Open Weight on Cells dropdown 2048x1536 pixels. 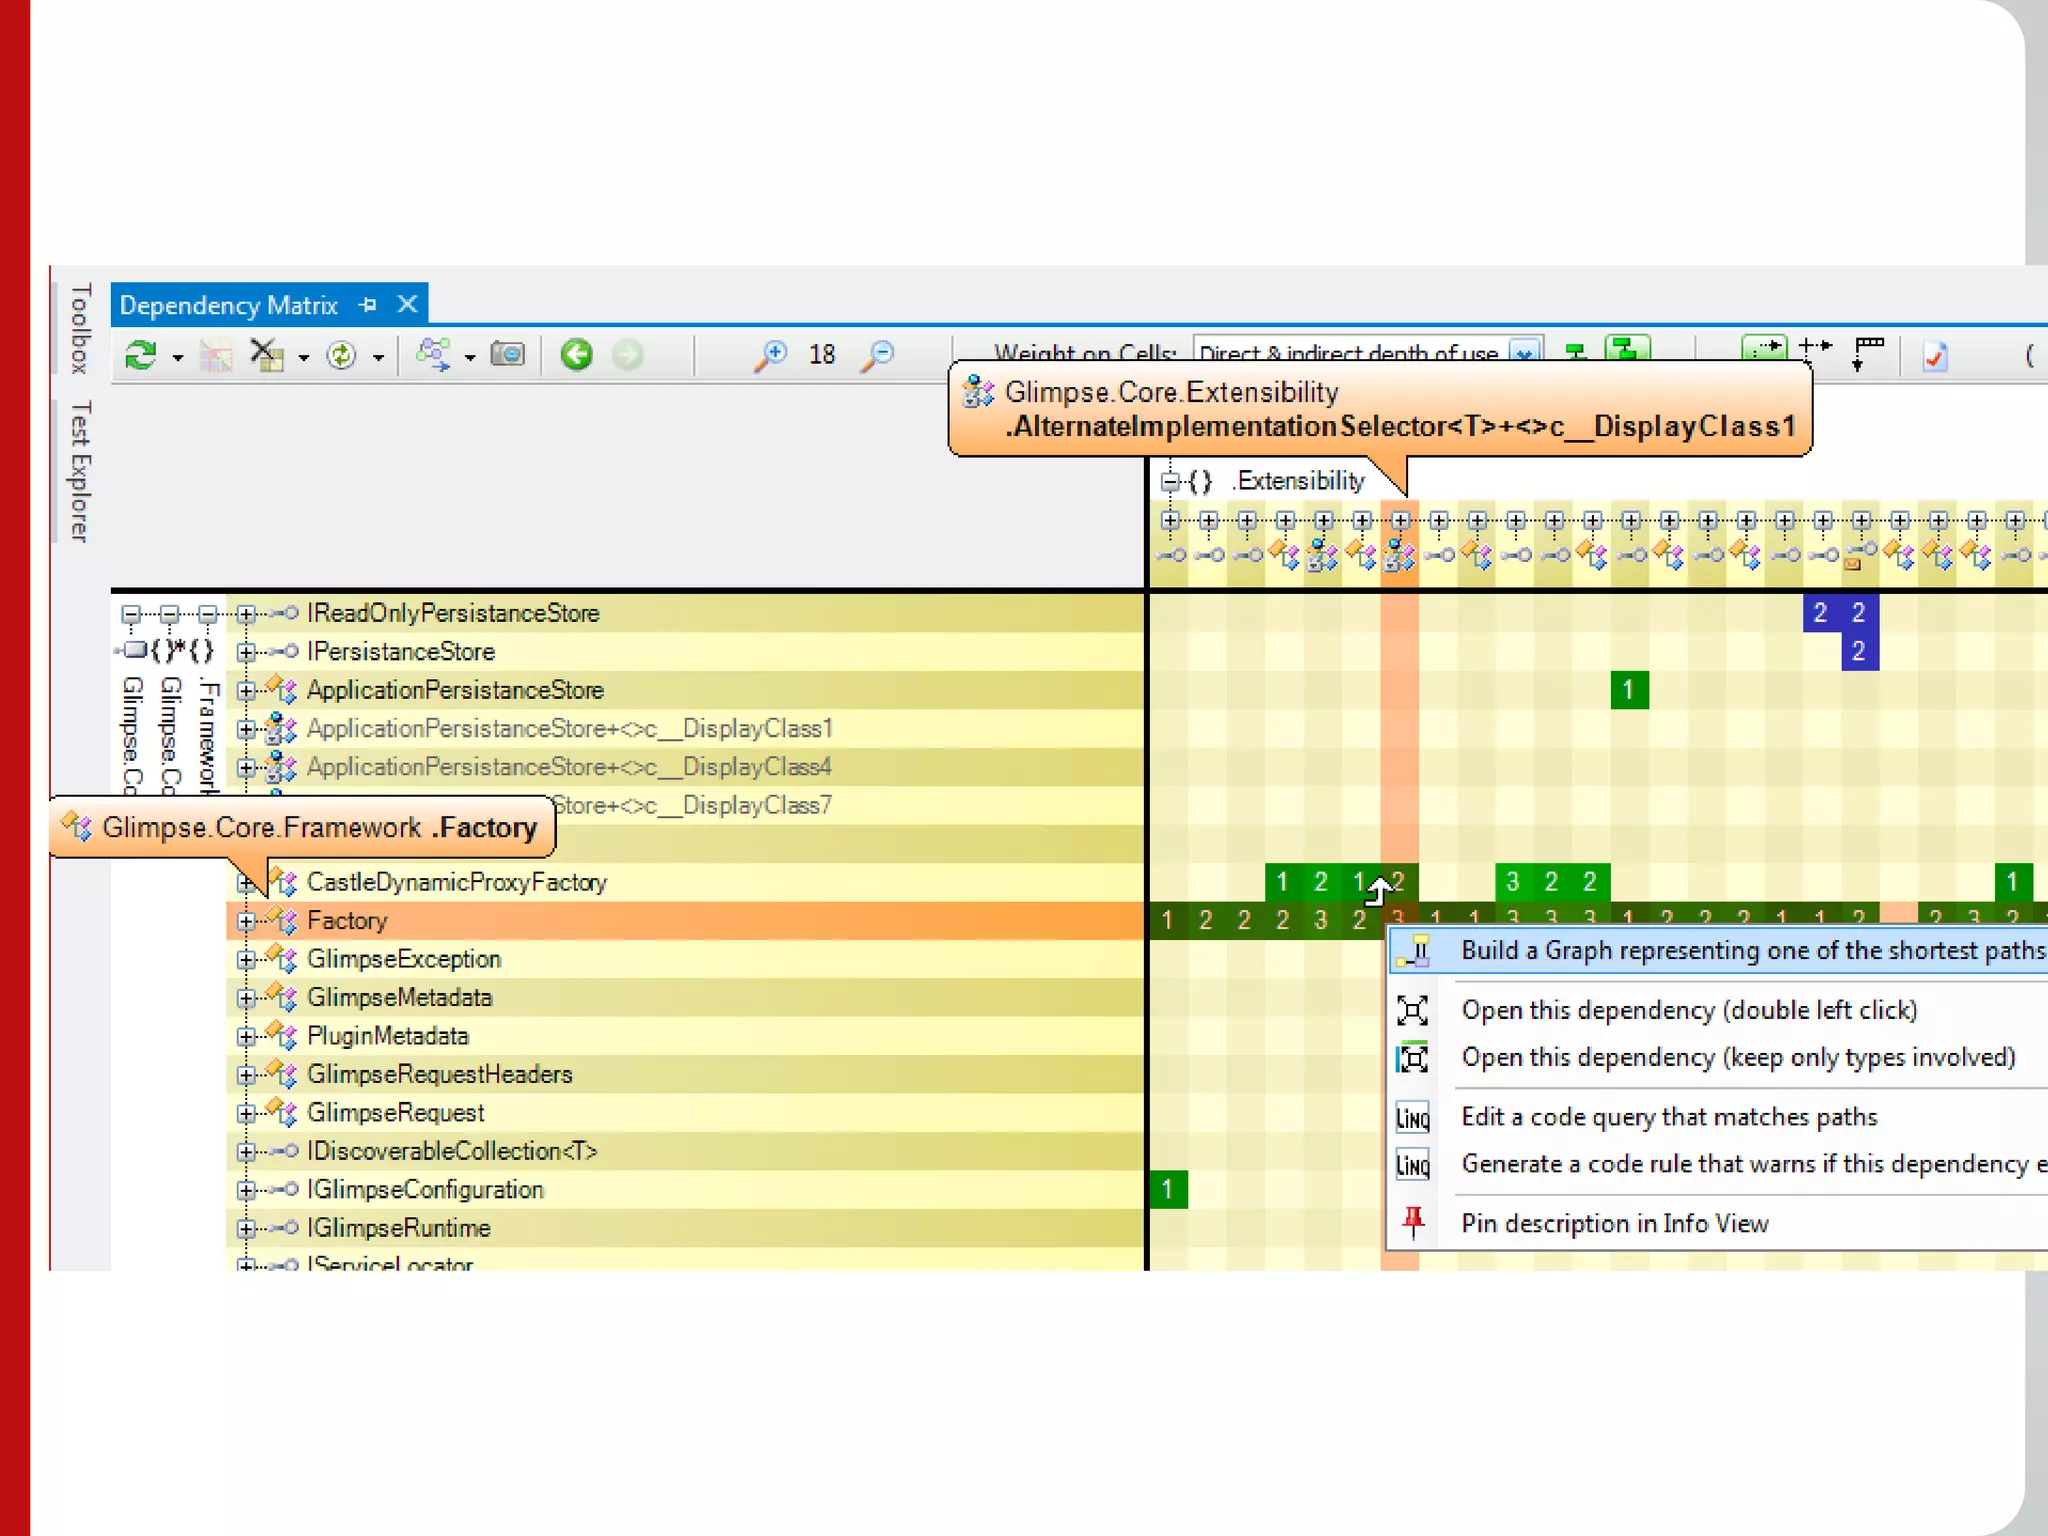(1524, 352)
